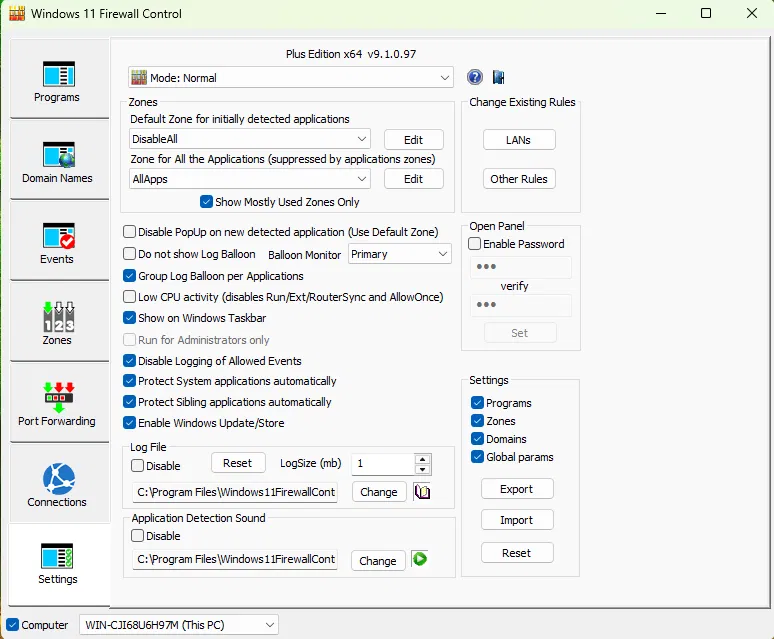Uncheck Zones in Settings export group
This screenshot has height=639, width=774.
tap(477, 421)
